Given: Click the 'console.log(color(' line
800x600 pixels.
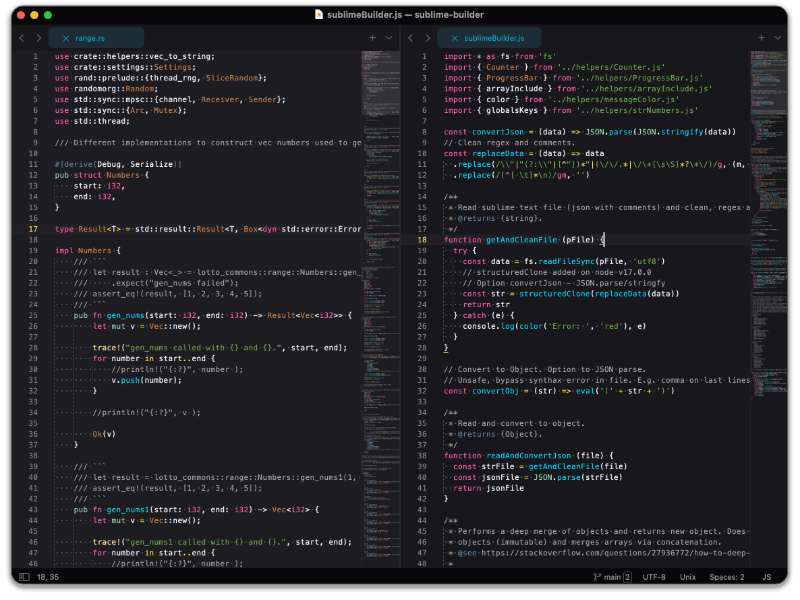Looking at the screenshot, I should [x=554, y=326].
